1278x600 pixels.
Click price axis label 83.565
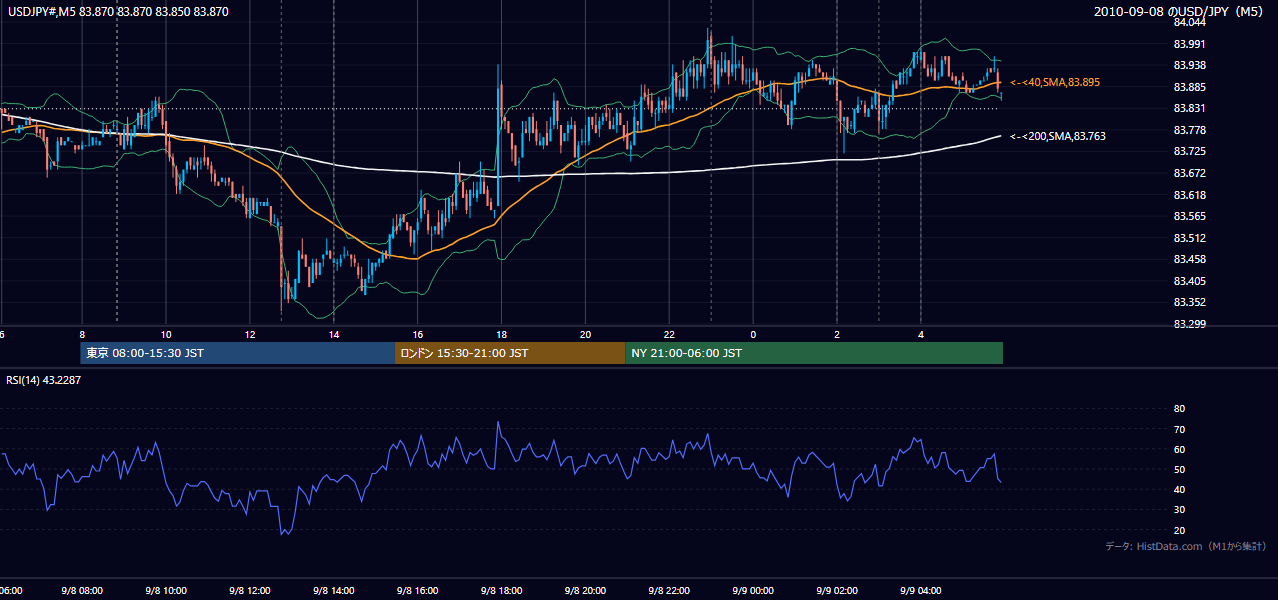[x=1190, y=216]
